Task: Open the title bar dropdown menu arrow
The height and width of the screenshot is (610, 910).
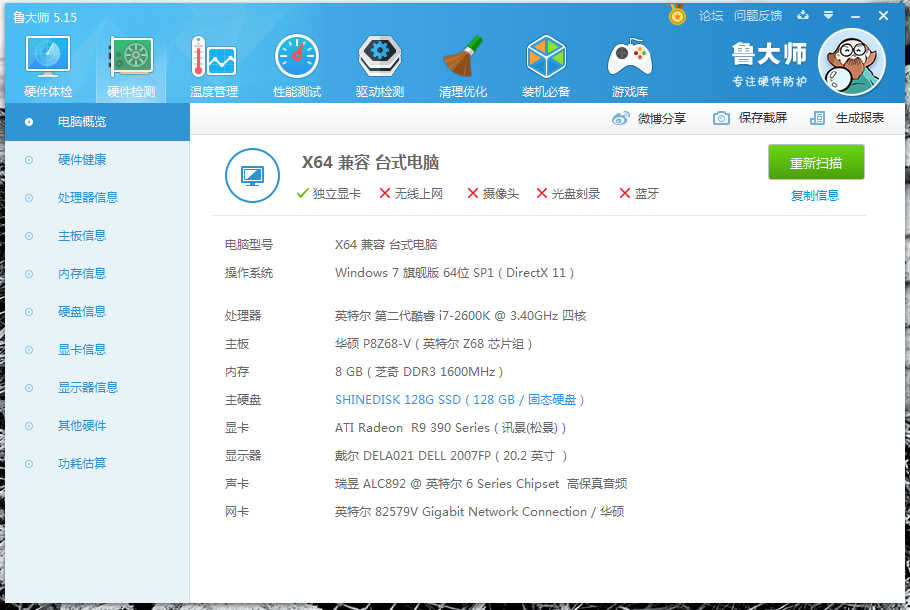Action: 829,16
